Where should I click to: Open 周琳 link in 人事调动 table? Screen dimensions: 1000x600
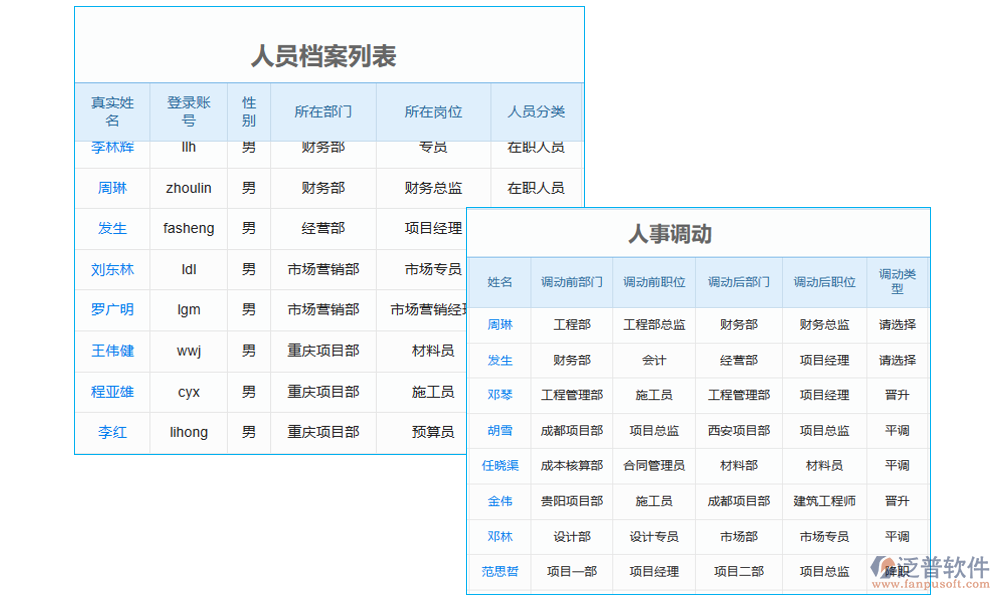500,325
